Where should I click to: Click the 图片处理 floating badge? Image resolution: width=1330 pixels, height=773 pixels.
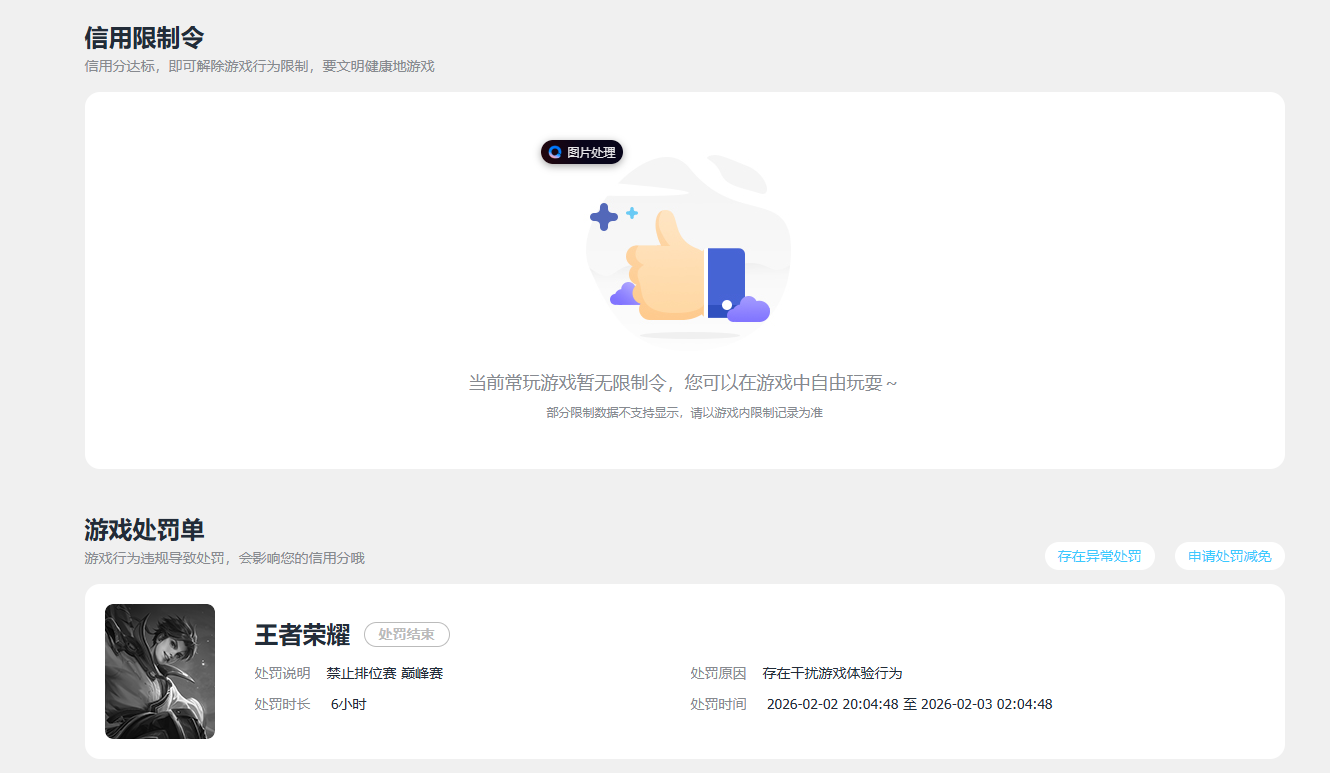pos(582,152)
